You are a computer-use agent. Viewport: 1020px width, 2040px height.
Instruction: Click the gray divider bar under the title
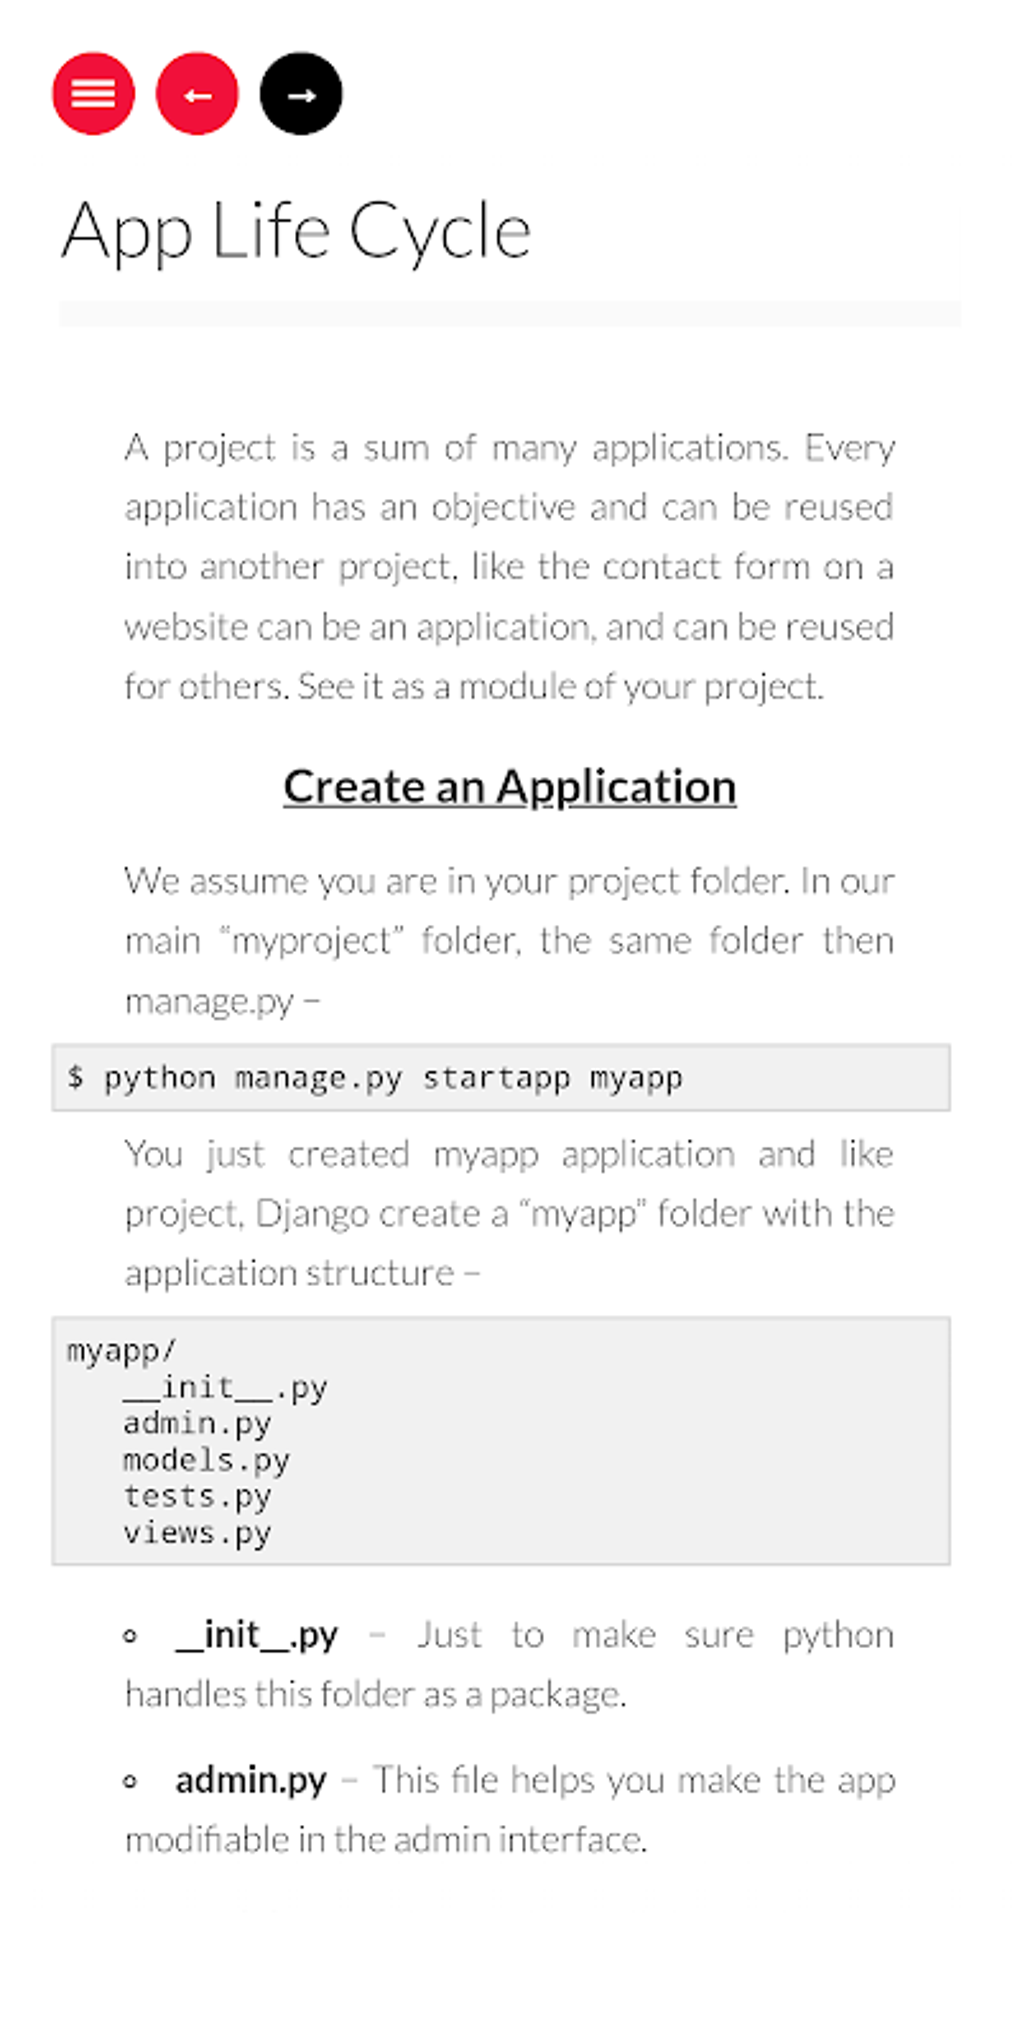pos(510,310)
